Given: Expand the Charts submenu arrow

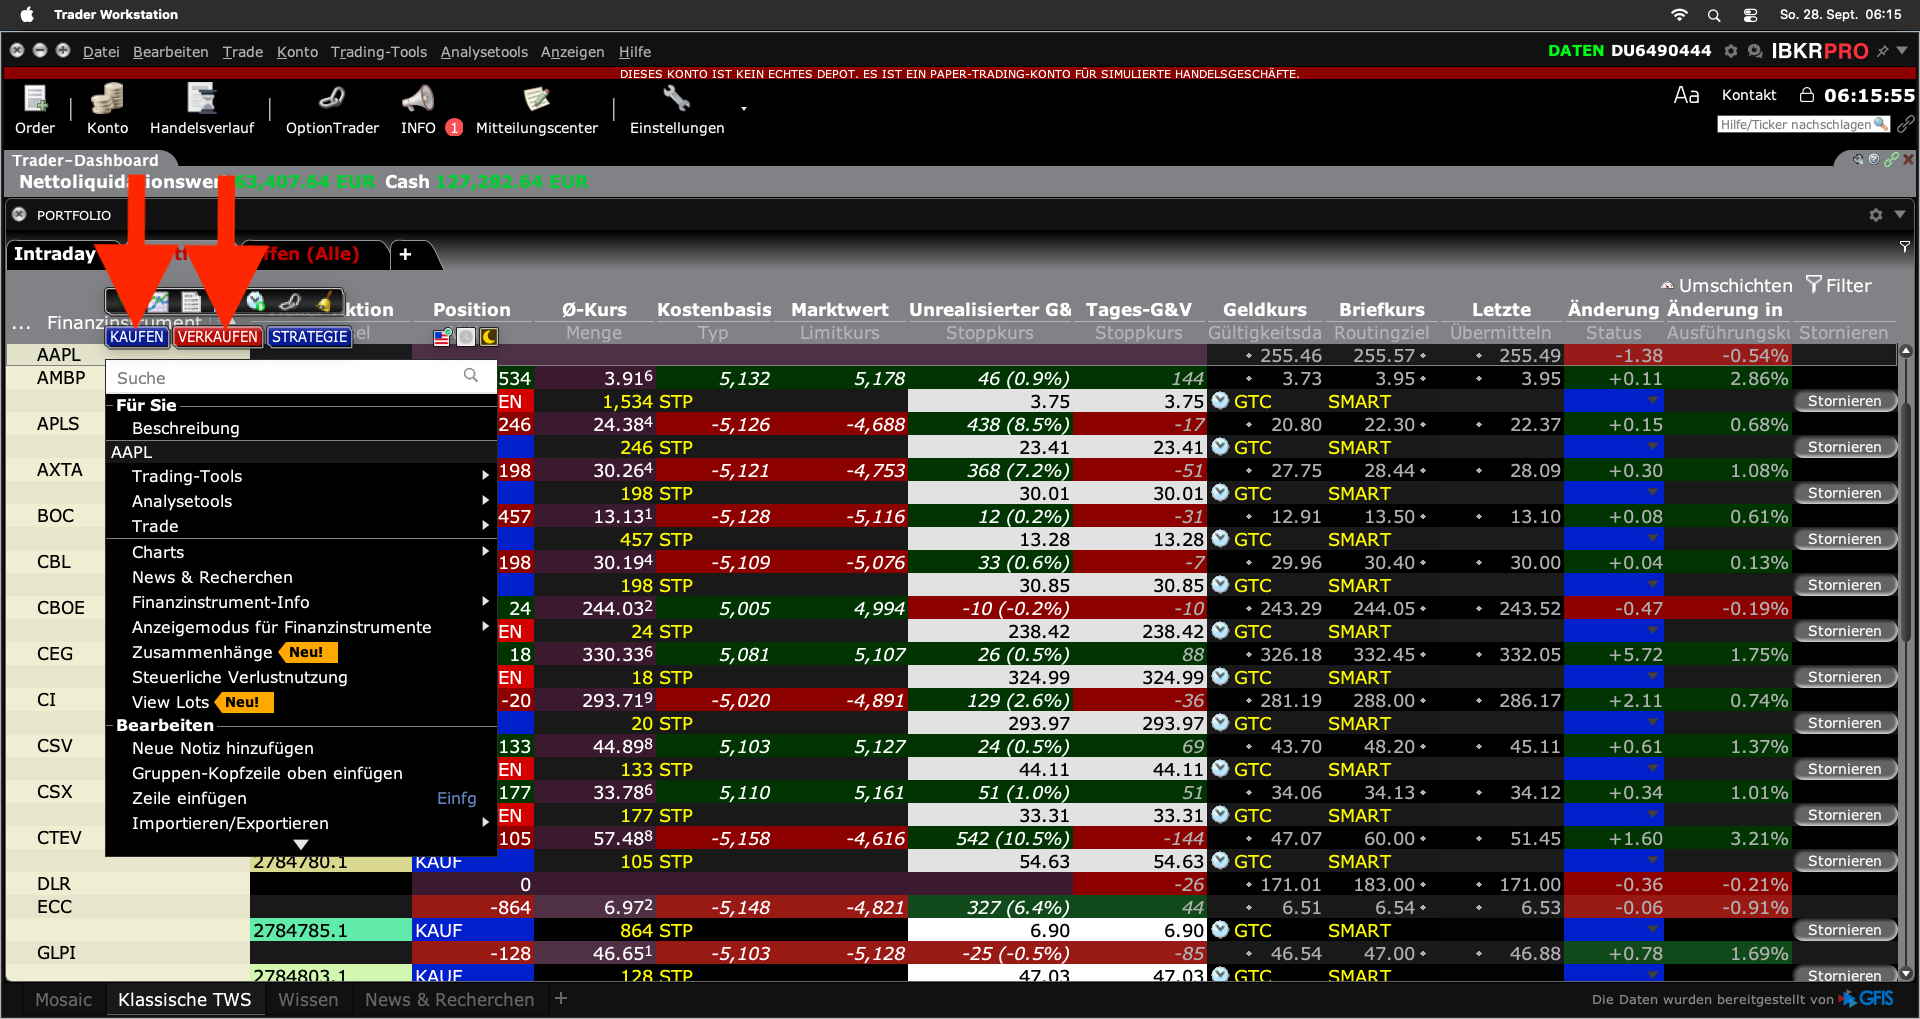Looking at the screenshot, I should pyautogui.click(x=485, y=552).
